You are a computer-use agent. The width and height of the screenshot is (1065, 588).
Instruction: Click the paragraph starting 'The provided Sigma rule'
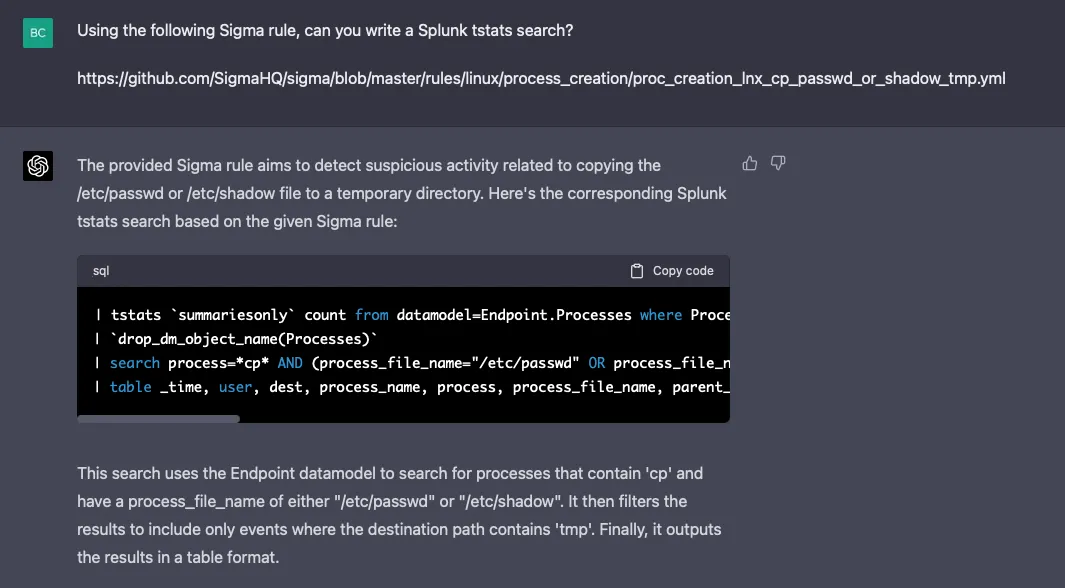(x=401, y=194)
